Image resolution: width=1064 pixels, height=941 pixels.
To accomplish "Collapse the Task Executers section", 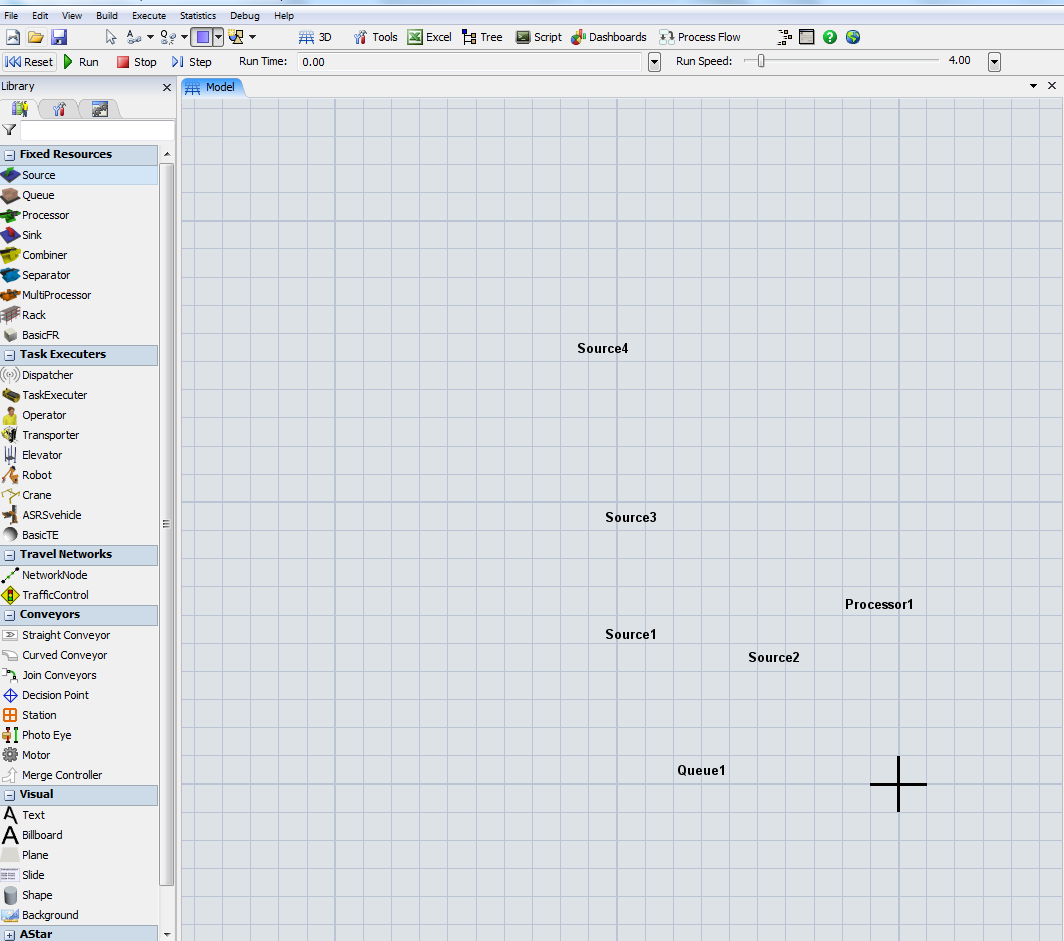I will 9,355.
